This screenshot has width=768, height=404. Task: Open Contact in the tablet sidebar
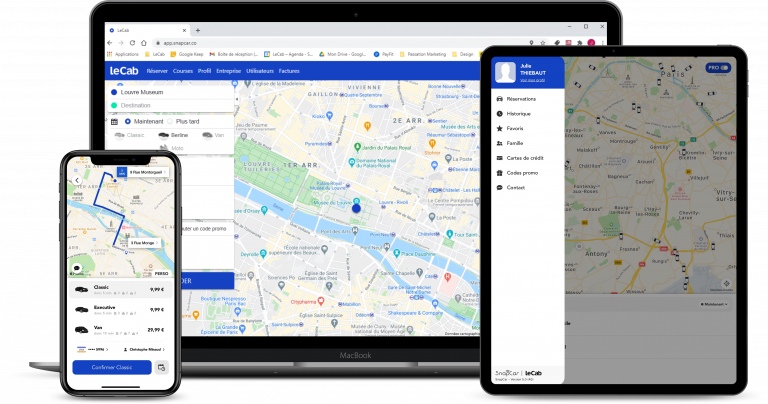click(527, 188)
